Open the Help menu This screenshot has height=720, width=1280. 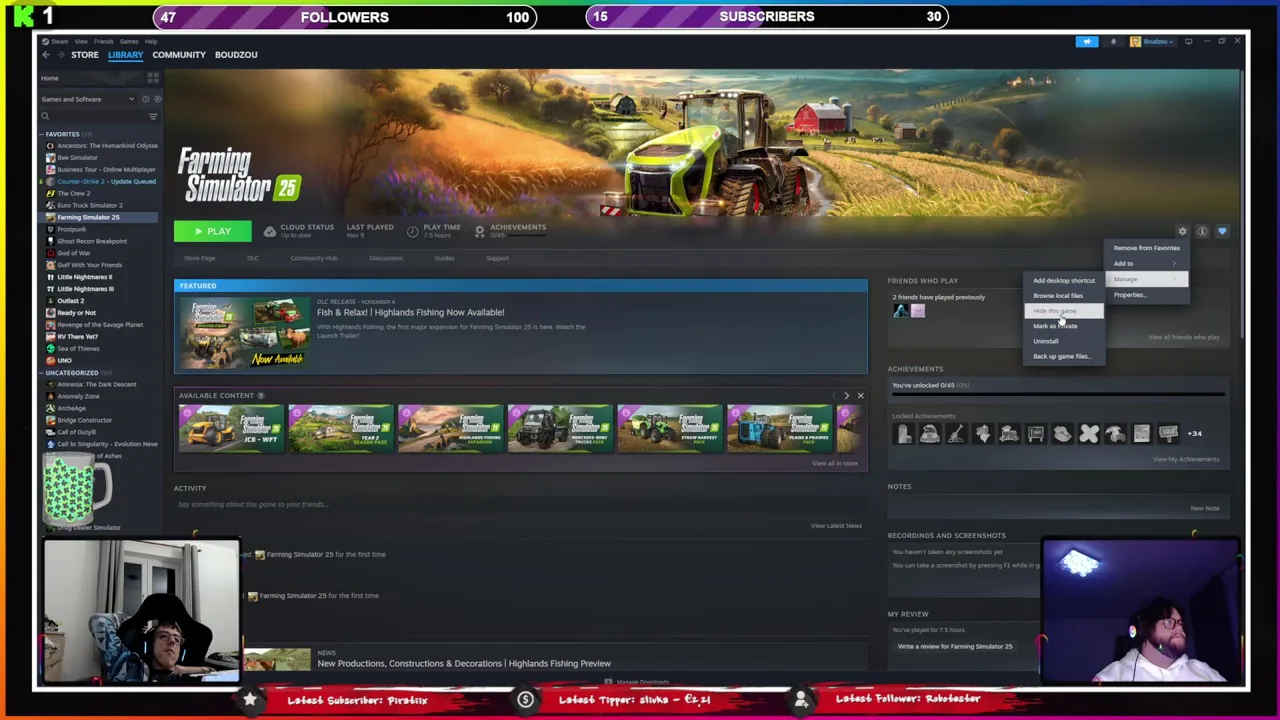coord(150,41)
